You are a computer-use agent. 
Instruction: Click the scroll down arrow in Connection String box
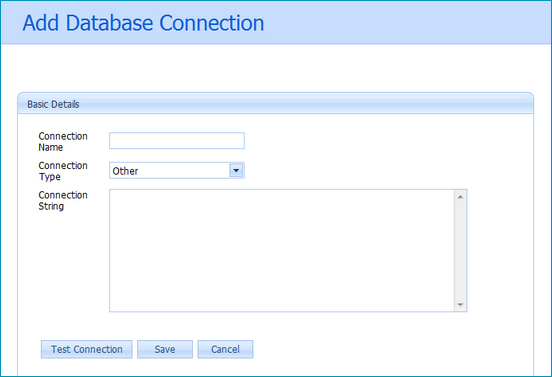pos(460,304)
